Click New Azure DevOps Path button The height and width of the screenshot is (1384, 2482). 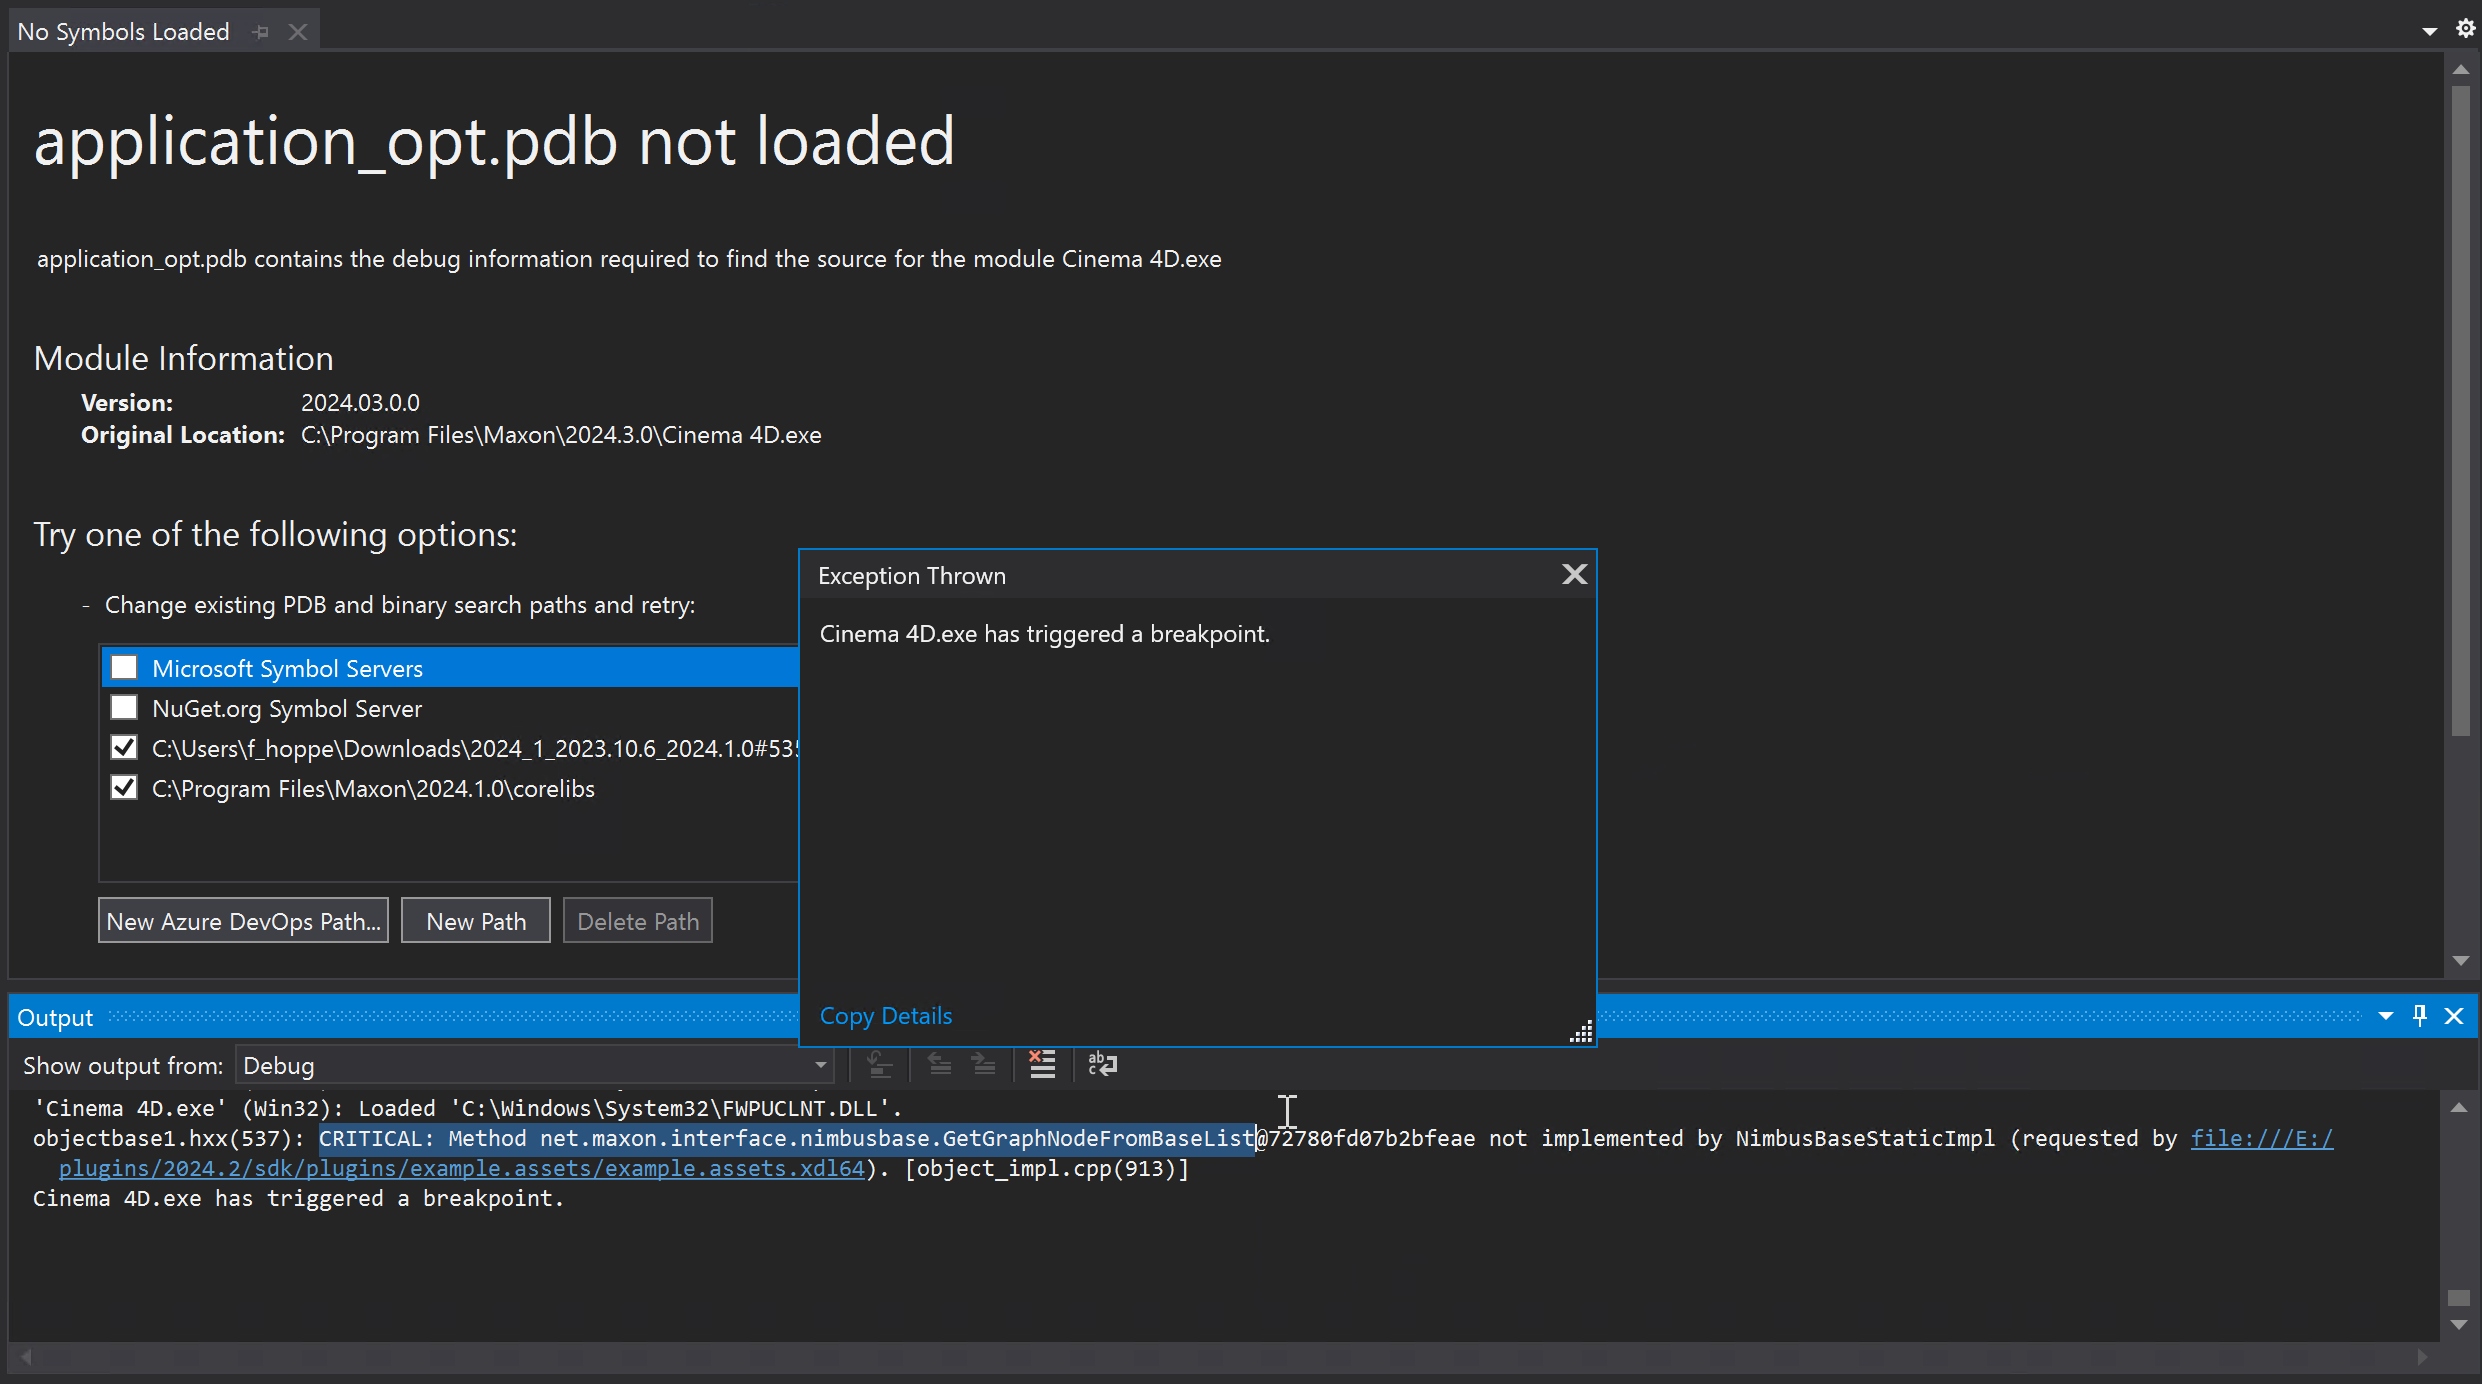(243, 921)
